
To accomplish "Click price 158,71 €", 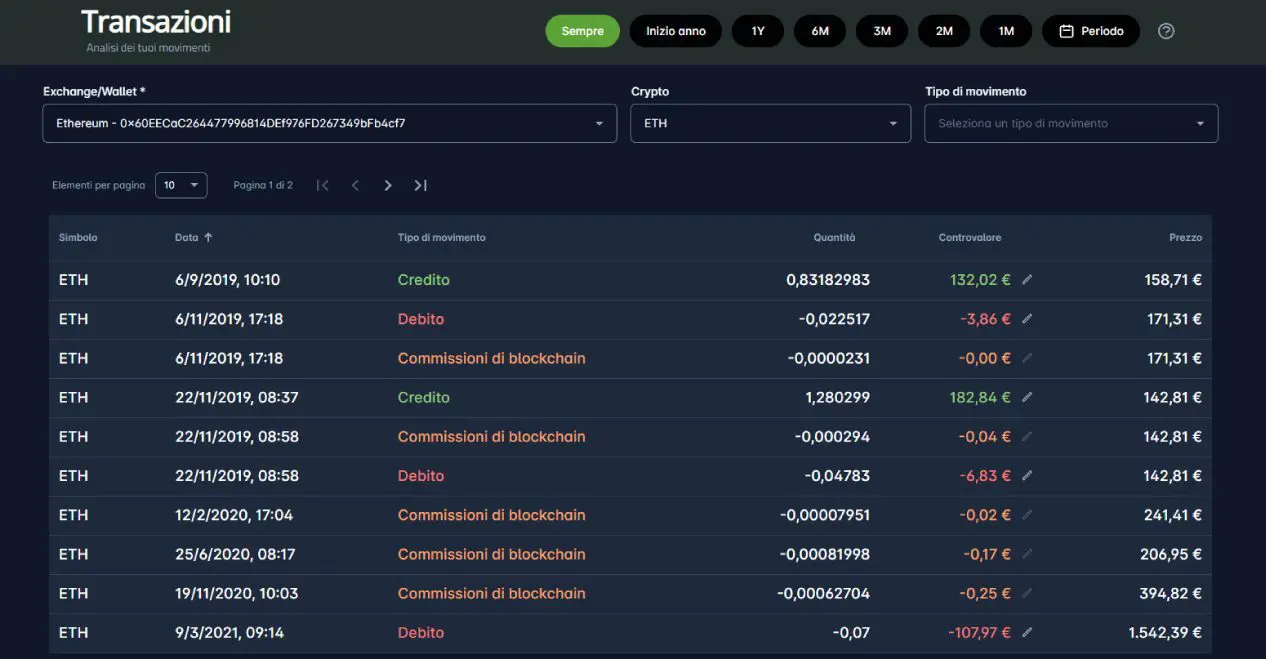I will click(1173, 280).
